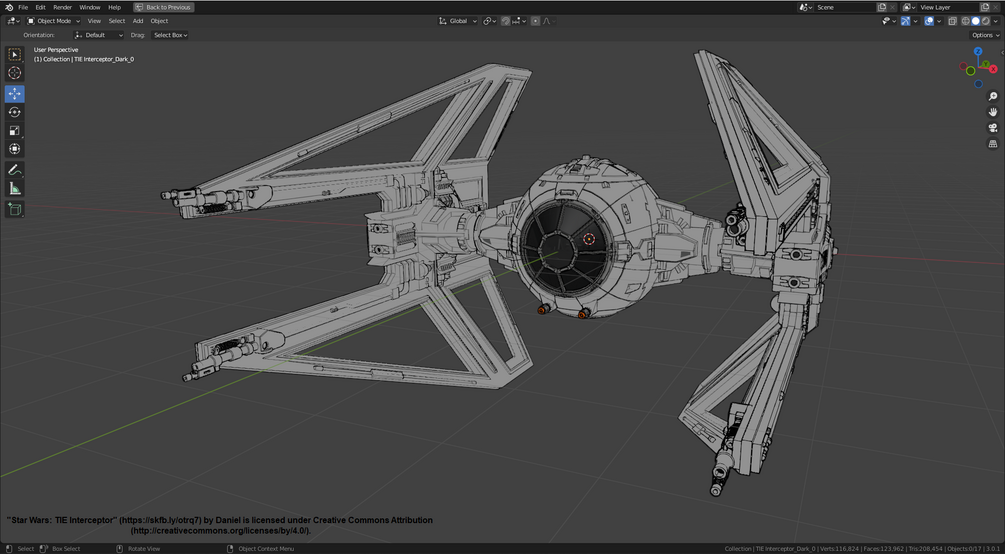Click the Y axis on navigation gizmo
The width and height of the screenshot is (1005, 554).
pos(985,64)
